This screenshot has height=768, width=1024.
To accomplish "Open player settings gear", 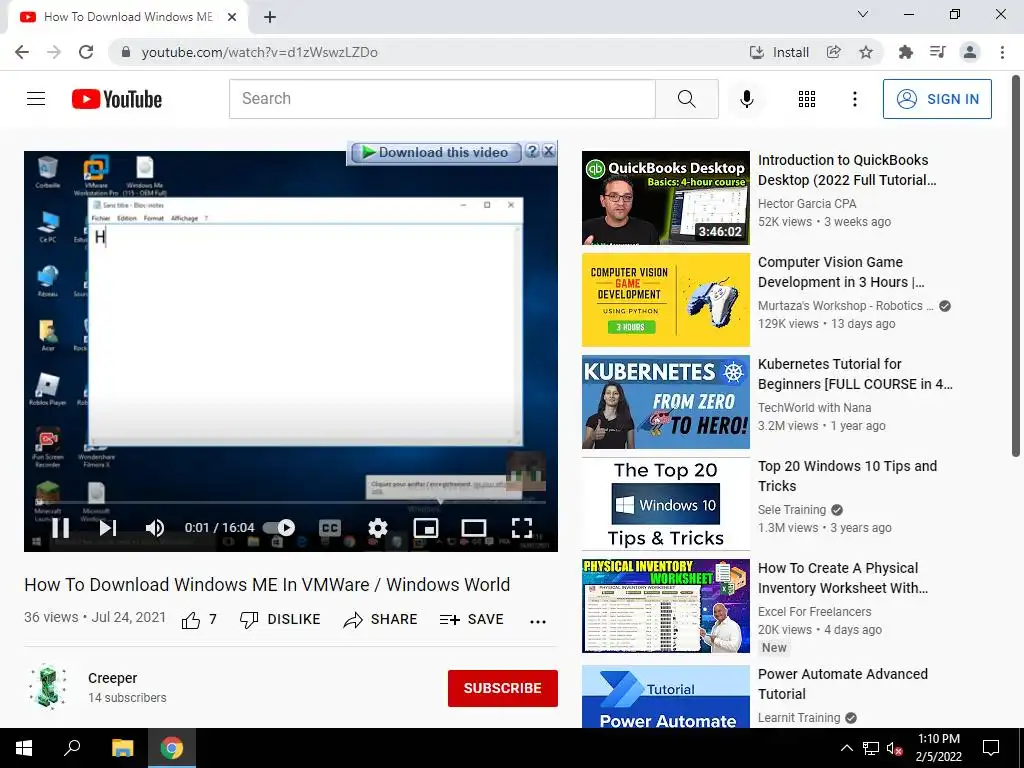I will (x=377, y=527).
